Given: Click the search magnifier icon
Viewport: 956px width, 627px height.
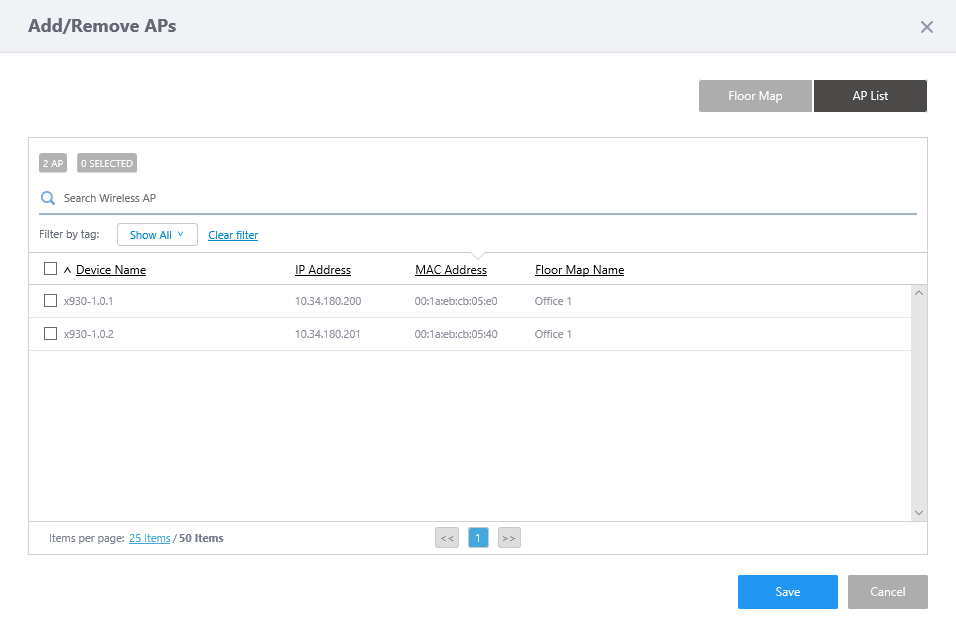Looking at the screenshot, I should [x=47, y=198].
